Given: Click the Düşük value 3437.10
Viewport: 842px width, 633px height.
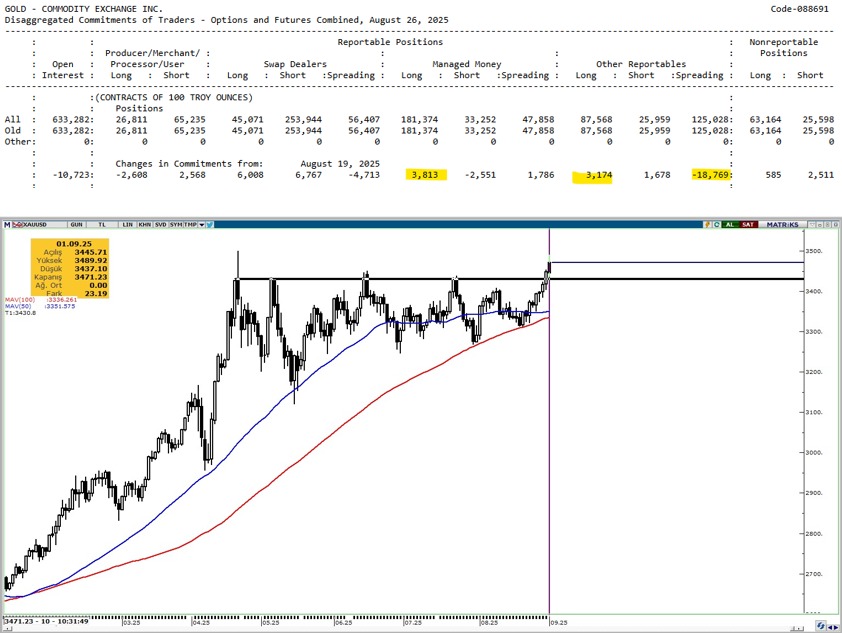Looking at the screenshot, I should pyautogui.click(x=91, y=268).
